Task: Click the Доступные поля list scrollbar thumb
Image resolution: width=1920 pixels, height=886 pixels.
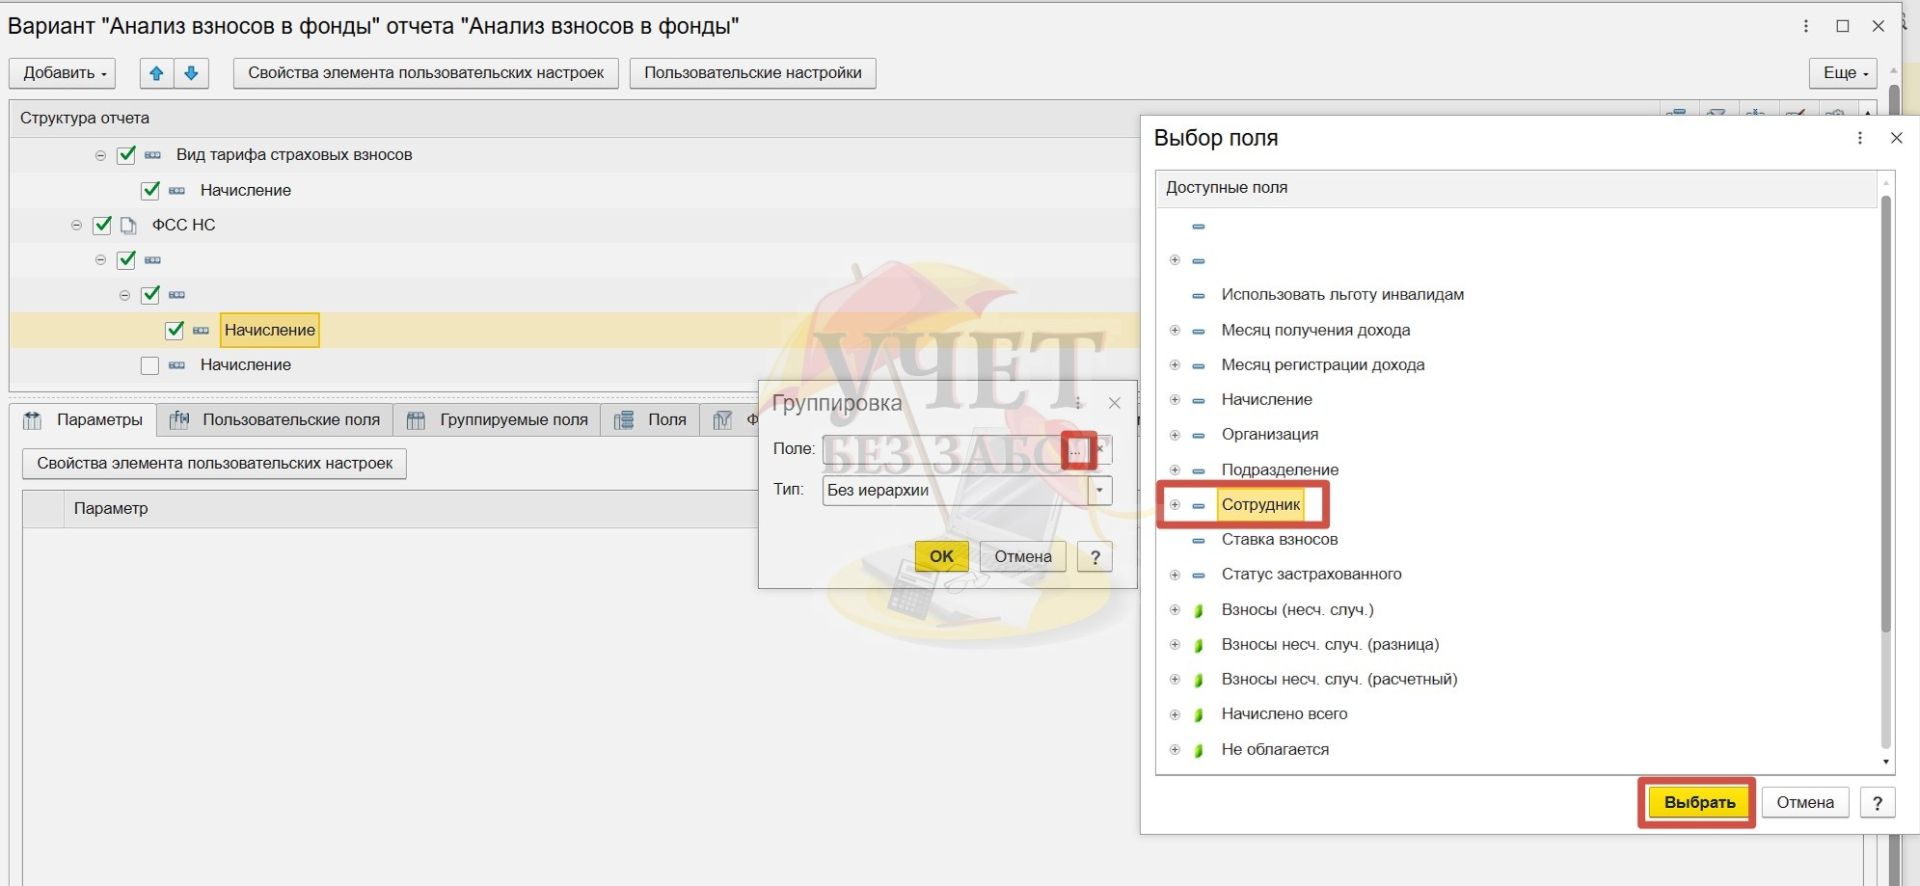Action: click(x=1886, y=415)
